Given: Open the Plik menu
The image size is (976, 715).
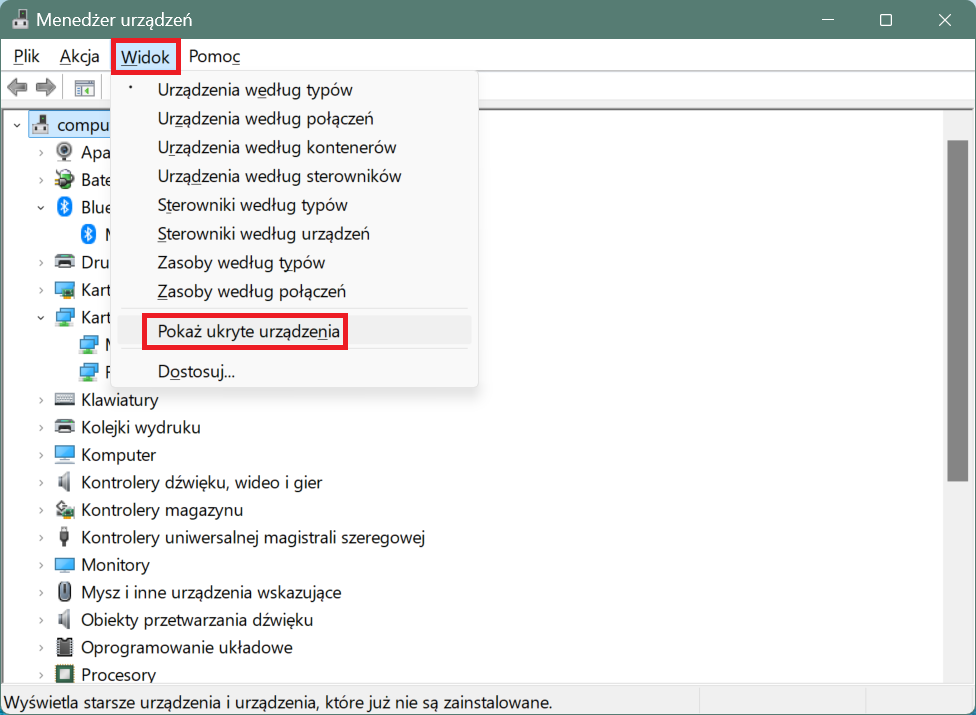Looking at the screenshot, I should coord(27,56).
